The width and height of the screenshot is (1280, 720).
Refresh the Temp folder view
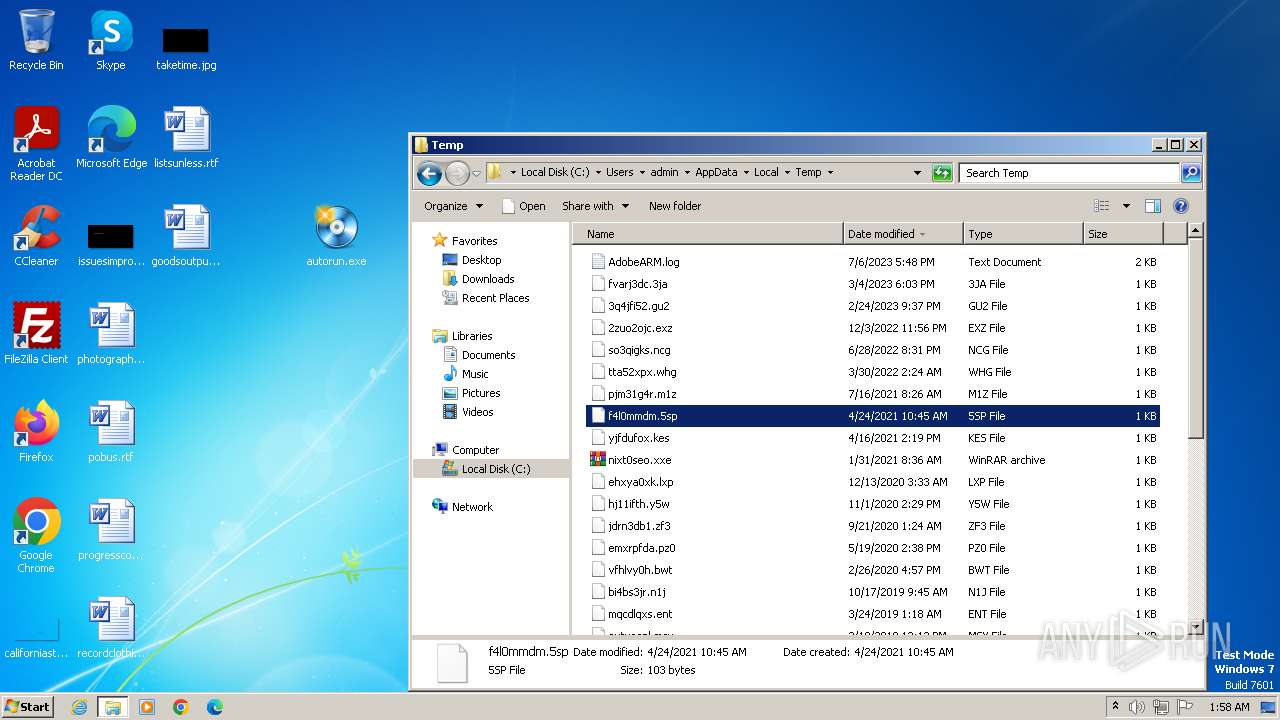pyautogui.click(x=941, y=173)
